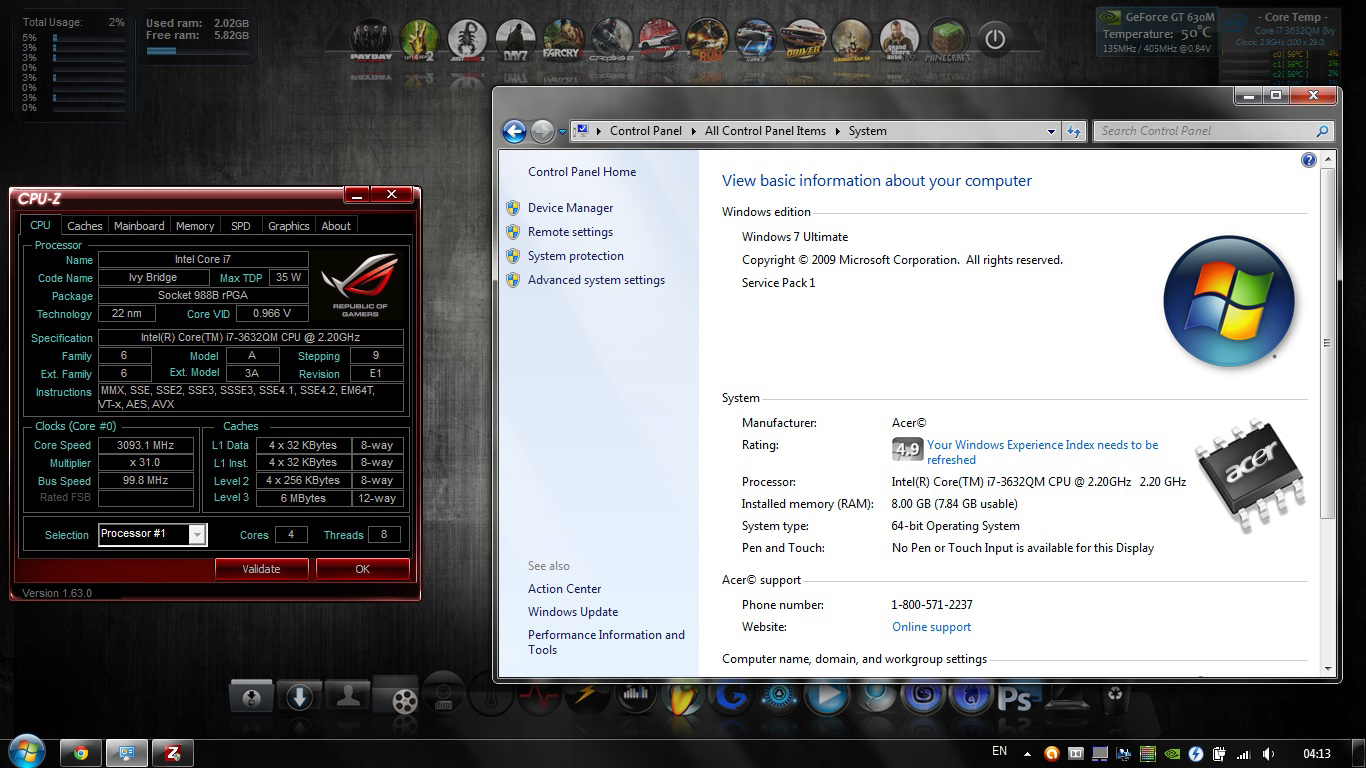1366x768 pixels.
Task: Launch Far Cry 3 dock icon
Action: point(562,40)
